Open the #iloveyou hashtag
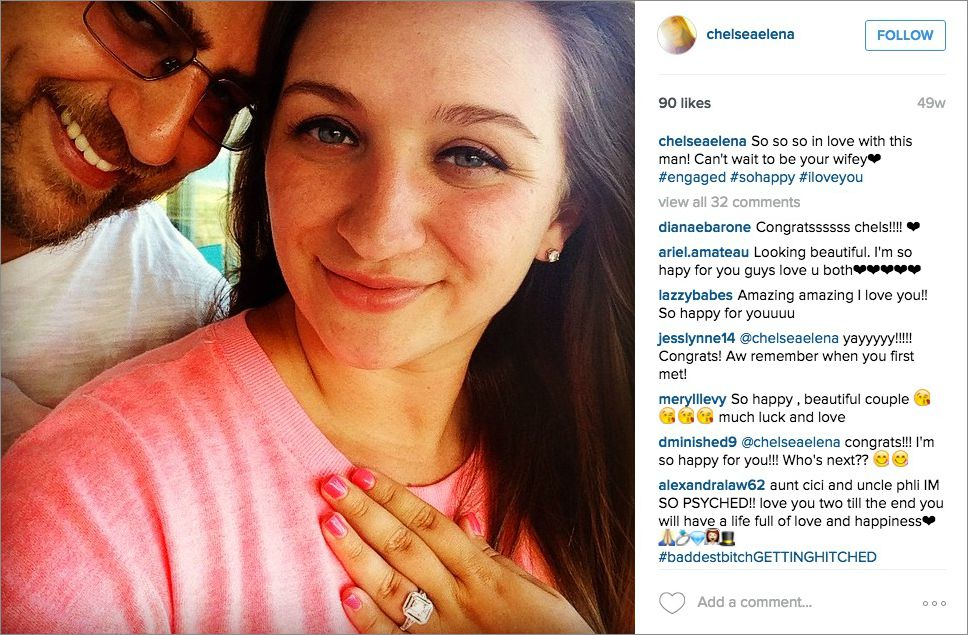968x635 pixels. pos(831,178)
